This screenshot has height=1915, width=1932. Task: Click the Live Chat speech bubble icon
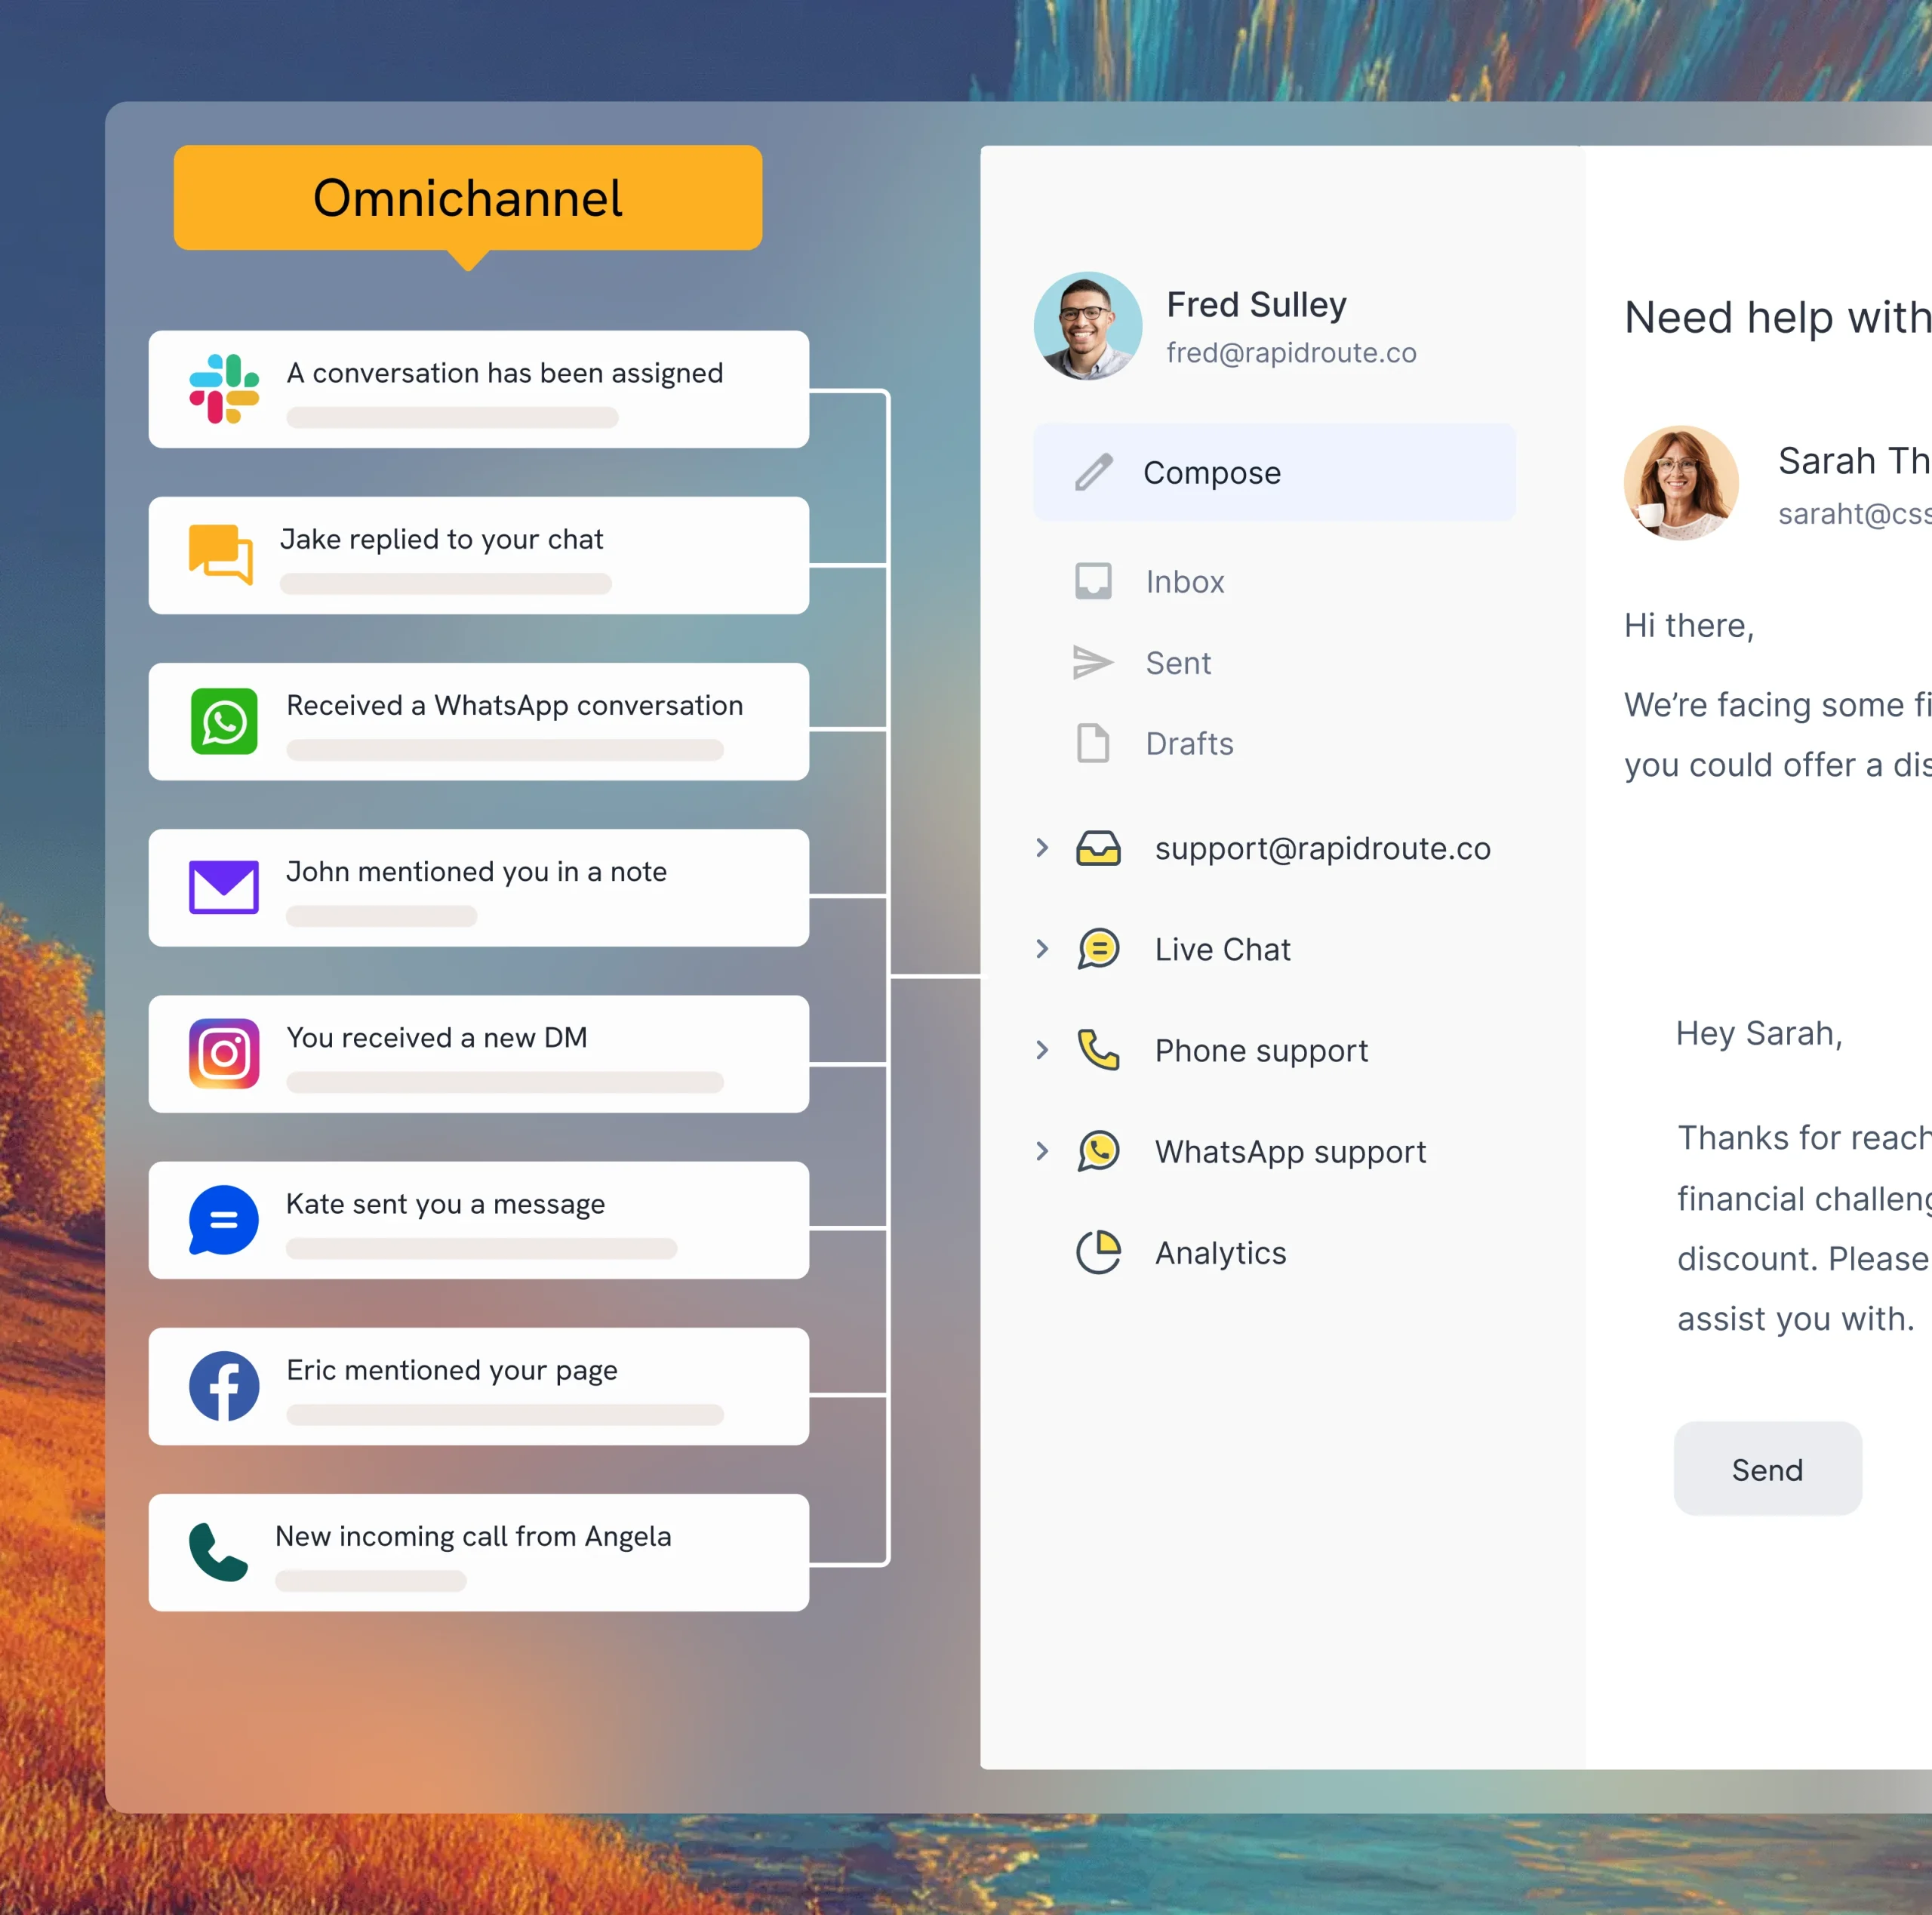coord(1099,948)
